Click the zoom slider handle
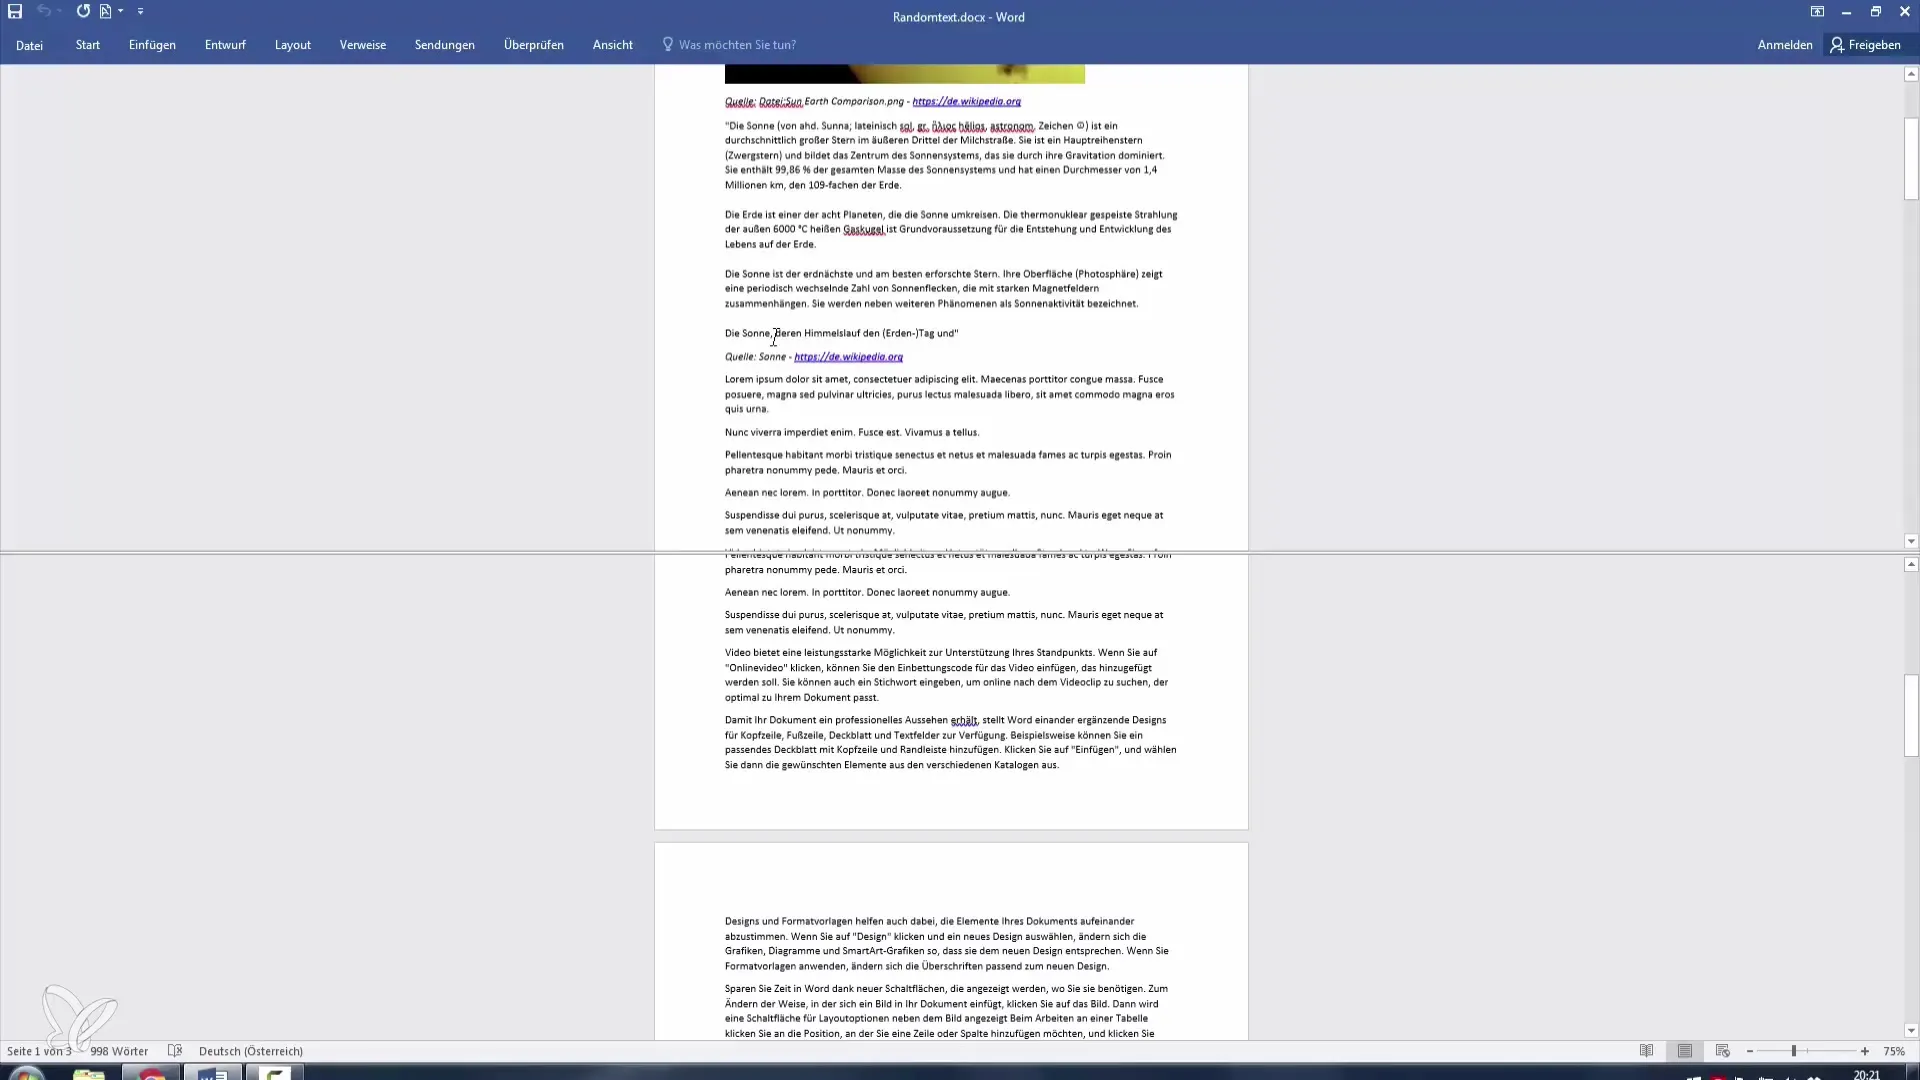Viewport: 1920px width, 1080px height. pyautogui.click(x=1794, y=1051)
